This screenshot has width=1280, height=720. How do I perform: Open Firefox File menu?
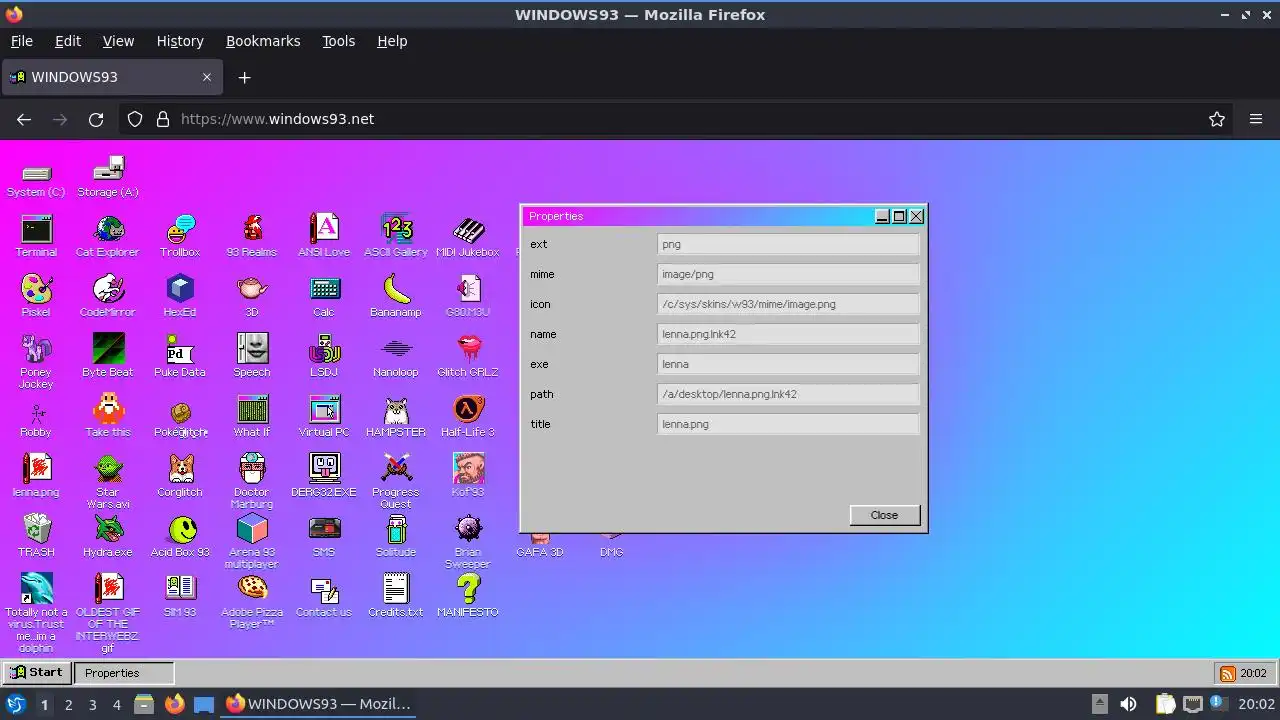pyautogui.click(x=21, y=41)
